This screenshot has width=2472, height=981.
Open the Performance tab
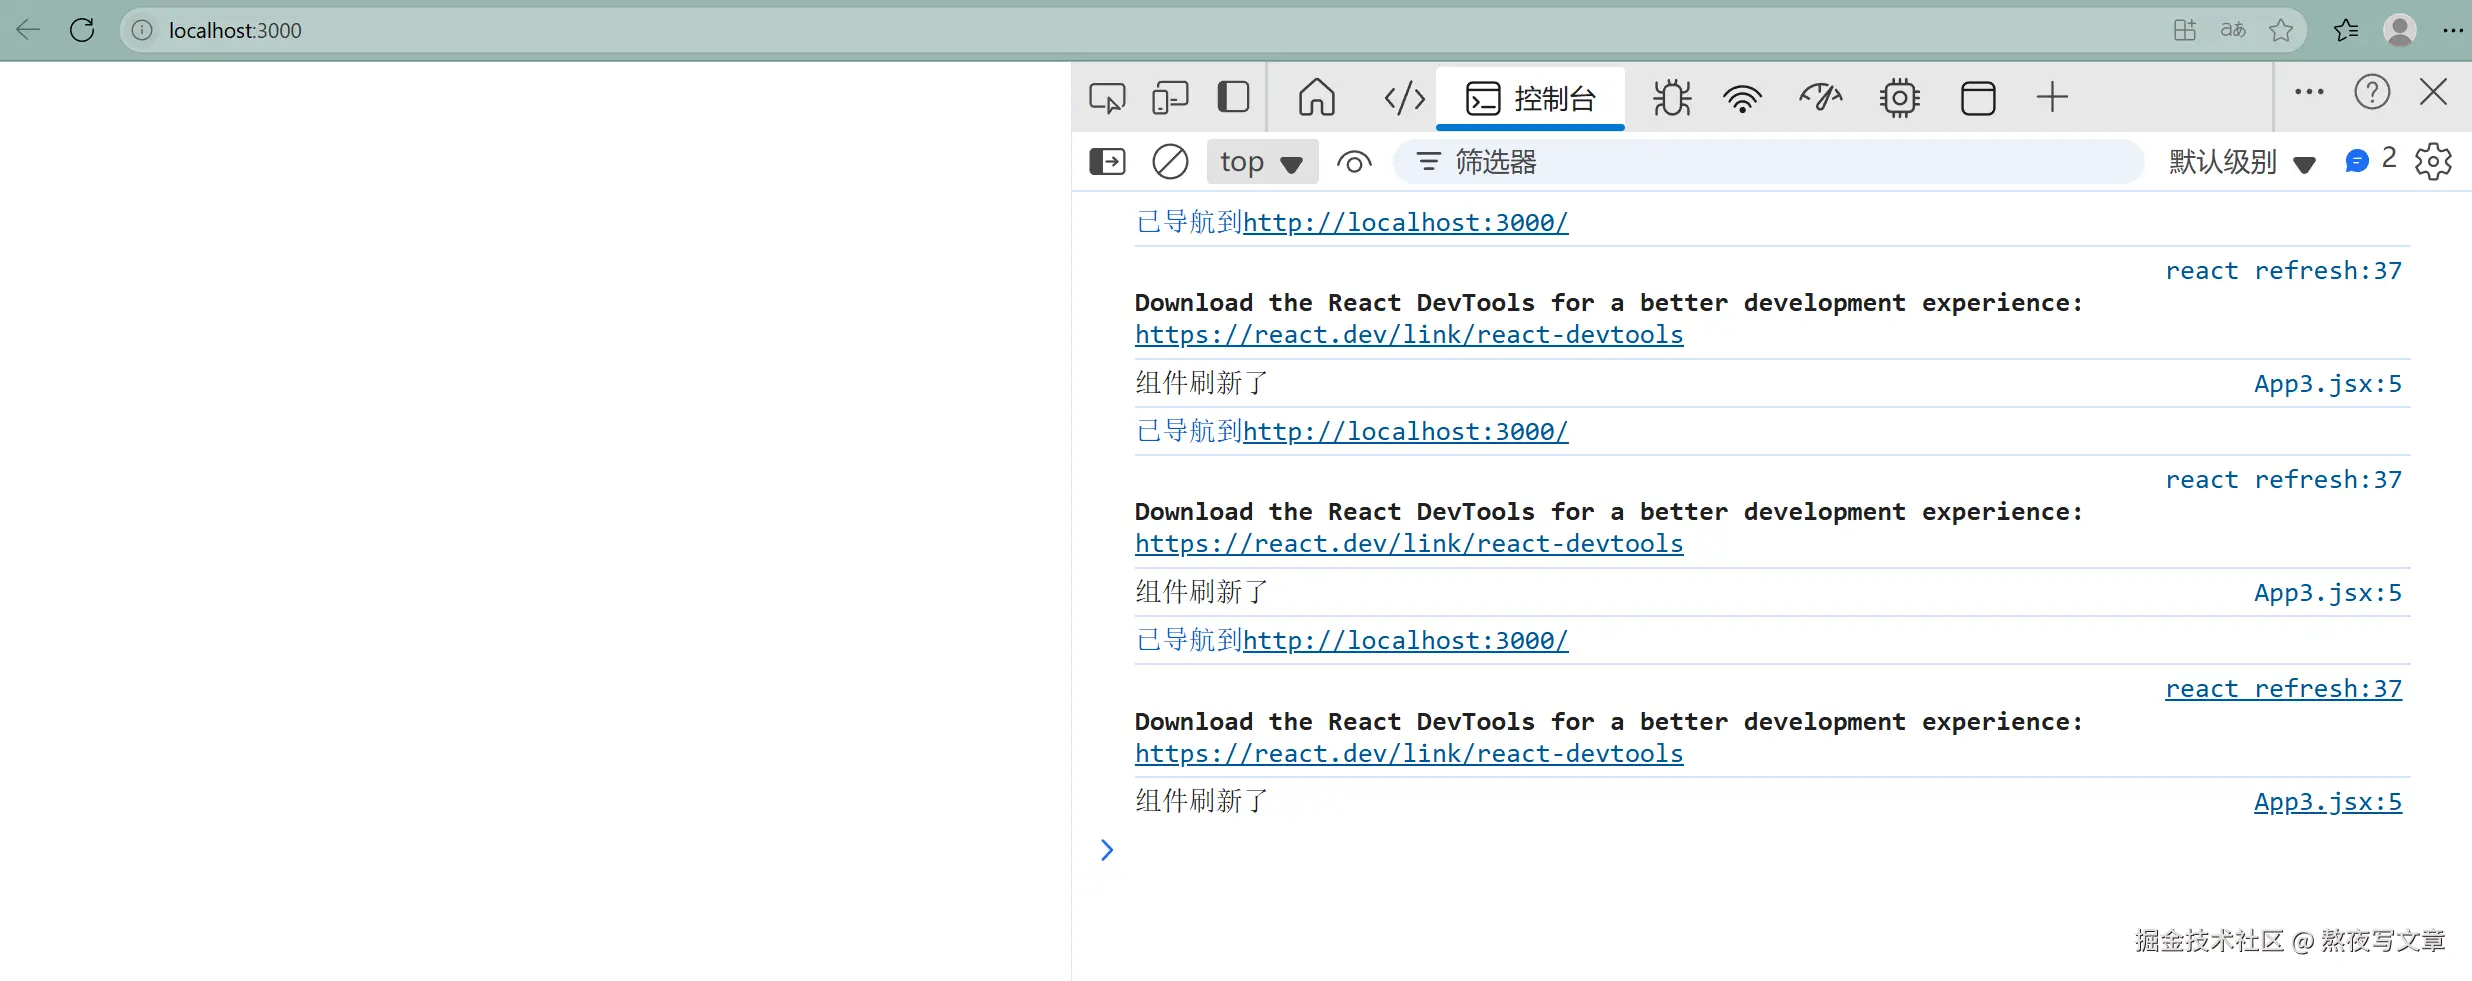coord(1820,98)
